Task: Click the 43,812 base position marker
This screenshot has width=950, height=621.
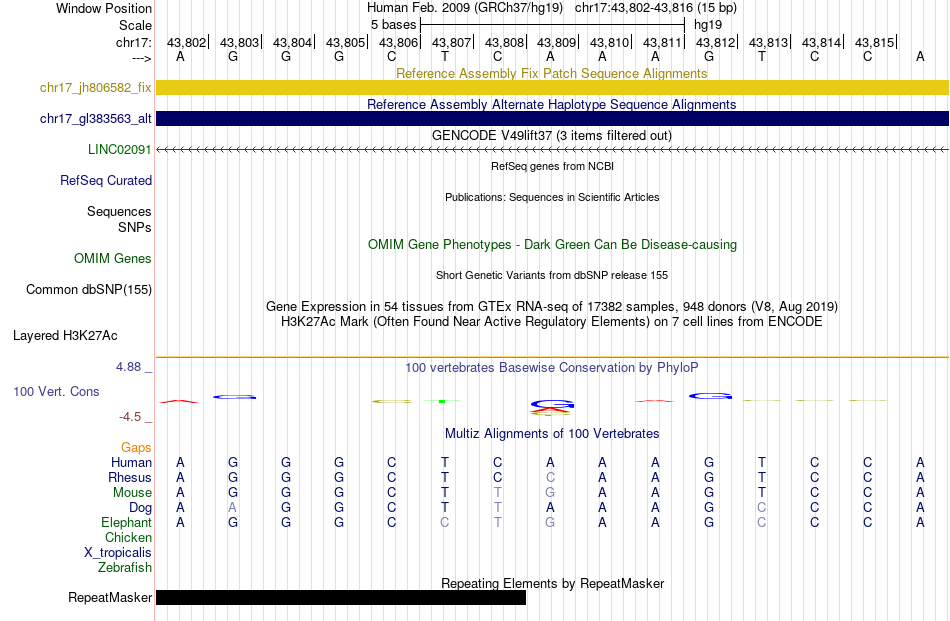Action: point(716,42)
